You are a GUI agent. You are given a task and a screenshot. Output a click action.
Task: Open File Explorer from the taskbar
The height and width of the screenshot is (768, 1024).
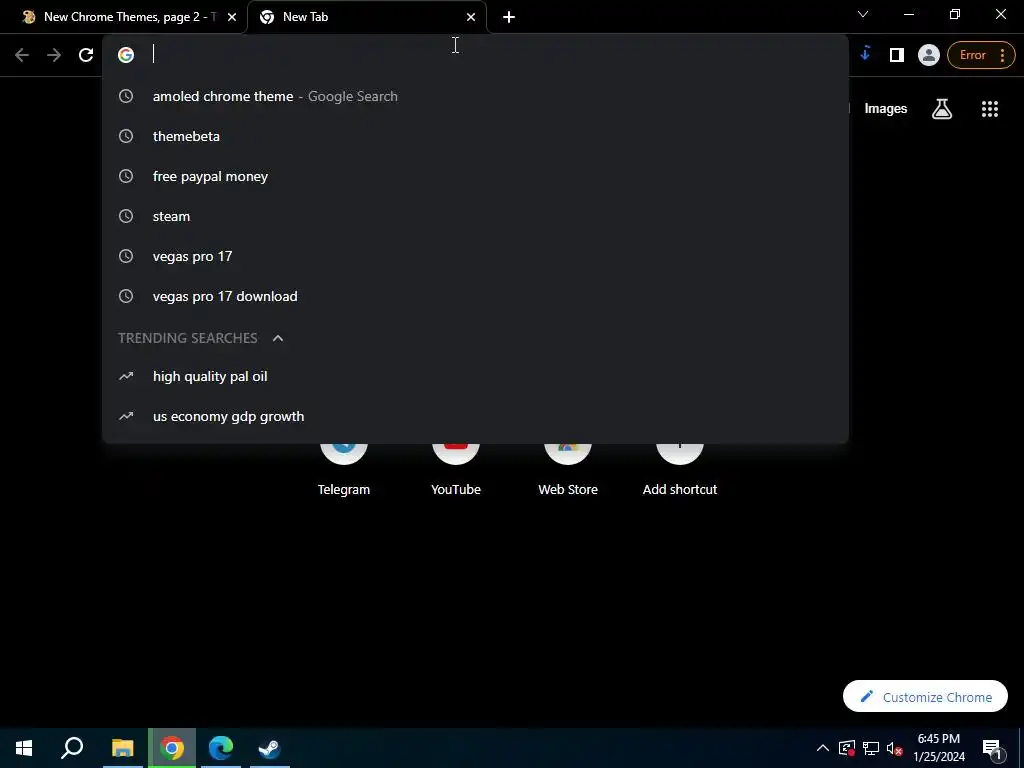(x=122, y=748)
